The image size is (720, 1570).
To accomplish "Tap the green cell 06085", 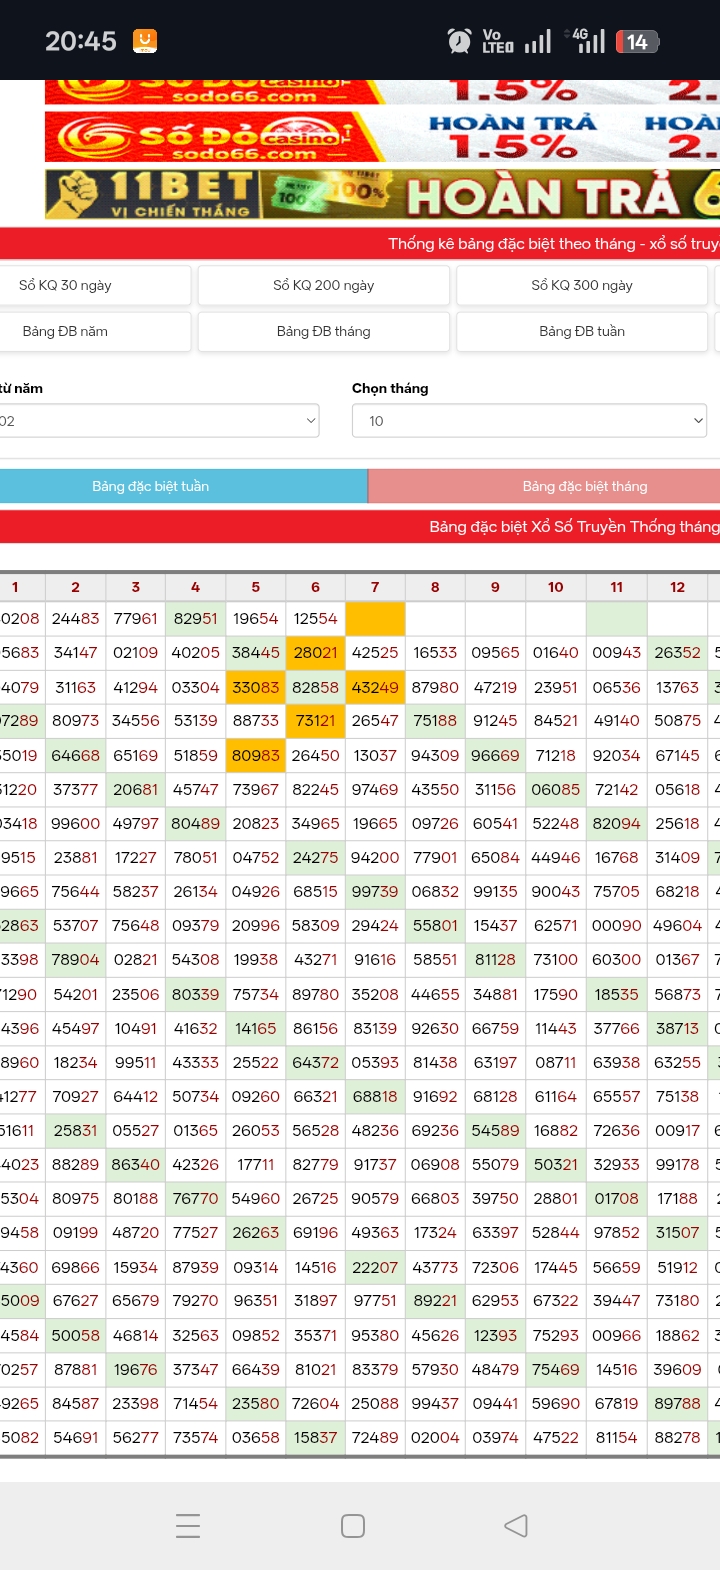I will pos(555,789).
